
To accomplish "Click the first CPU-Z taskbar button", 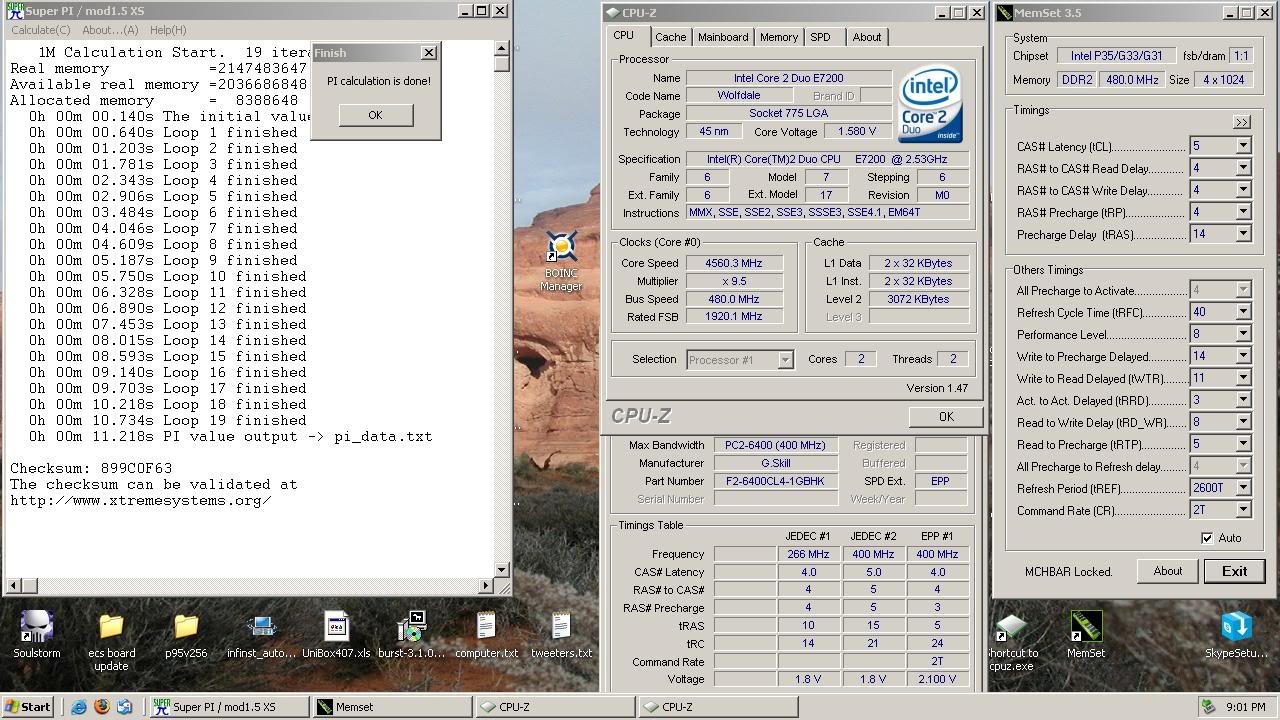I will pos(555,706).
